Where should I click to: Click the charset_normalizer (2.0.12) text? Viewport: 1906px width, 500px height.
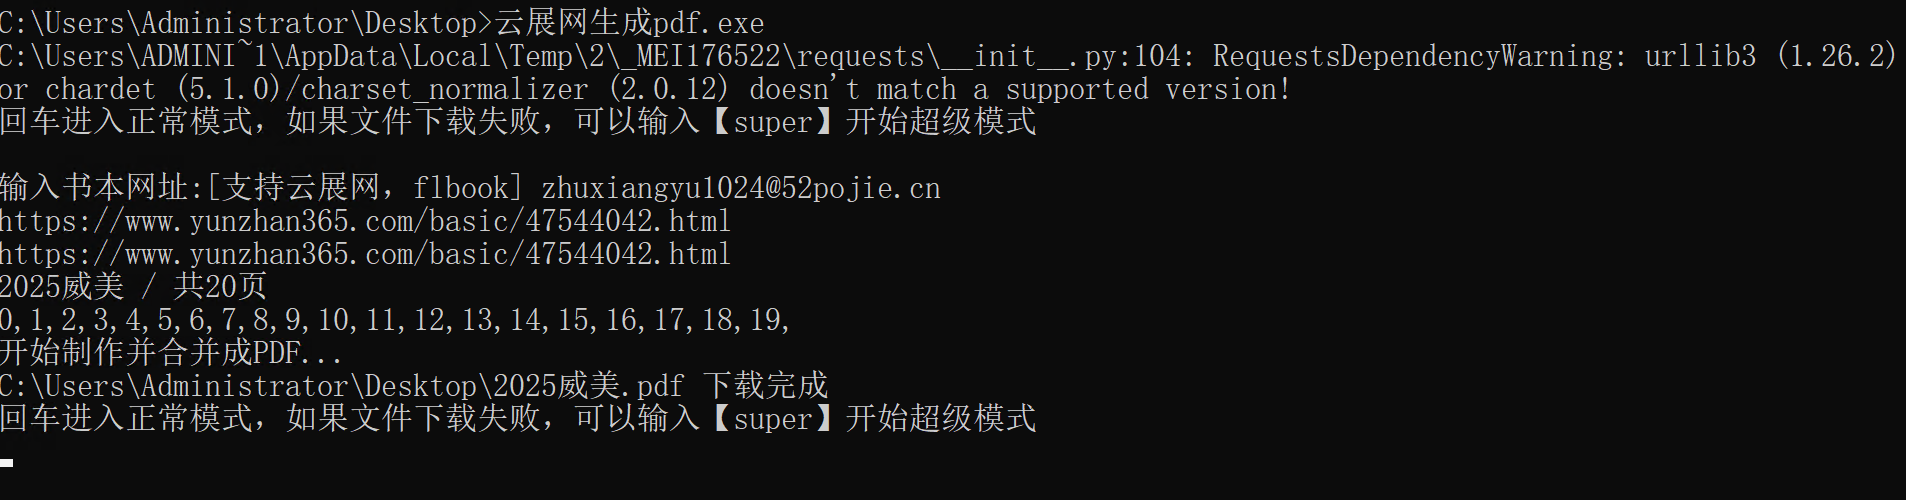(515, 89)
